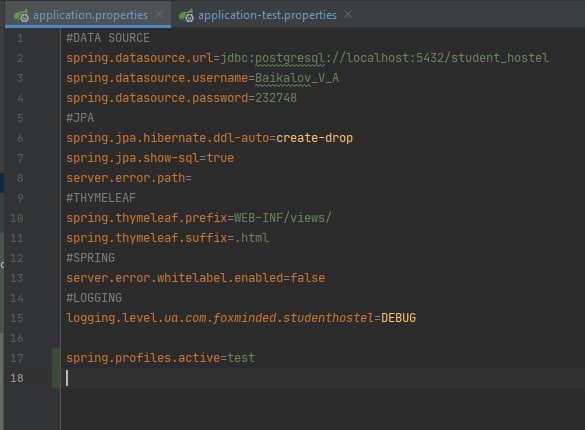This screenshot has width=585, height=430.
Task: Click the green change marker beside line 17
Action: tap(56, 358)
